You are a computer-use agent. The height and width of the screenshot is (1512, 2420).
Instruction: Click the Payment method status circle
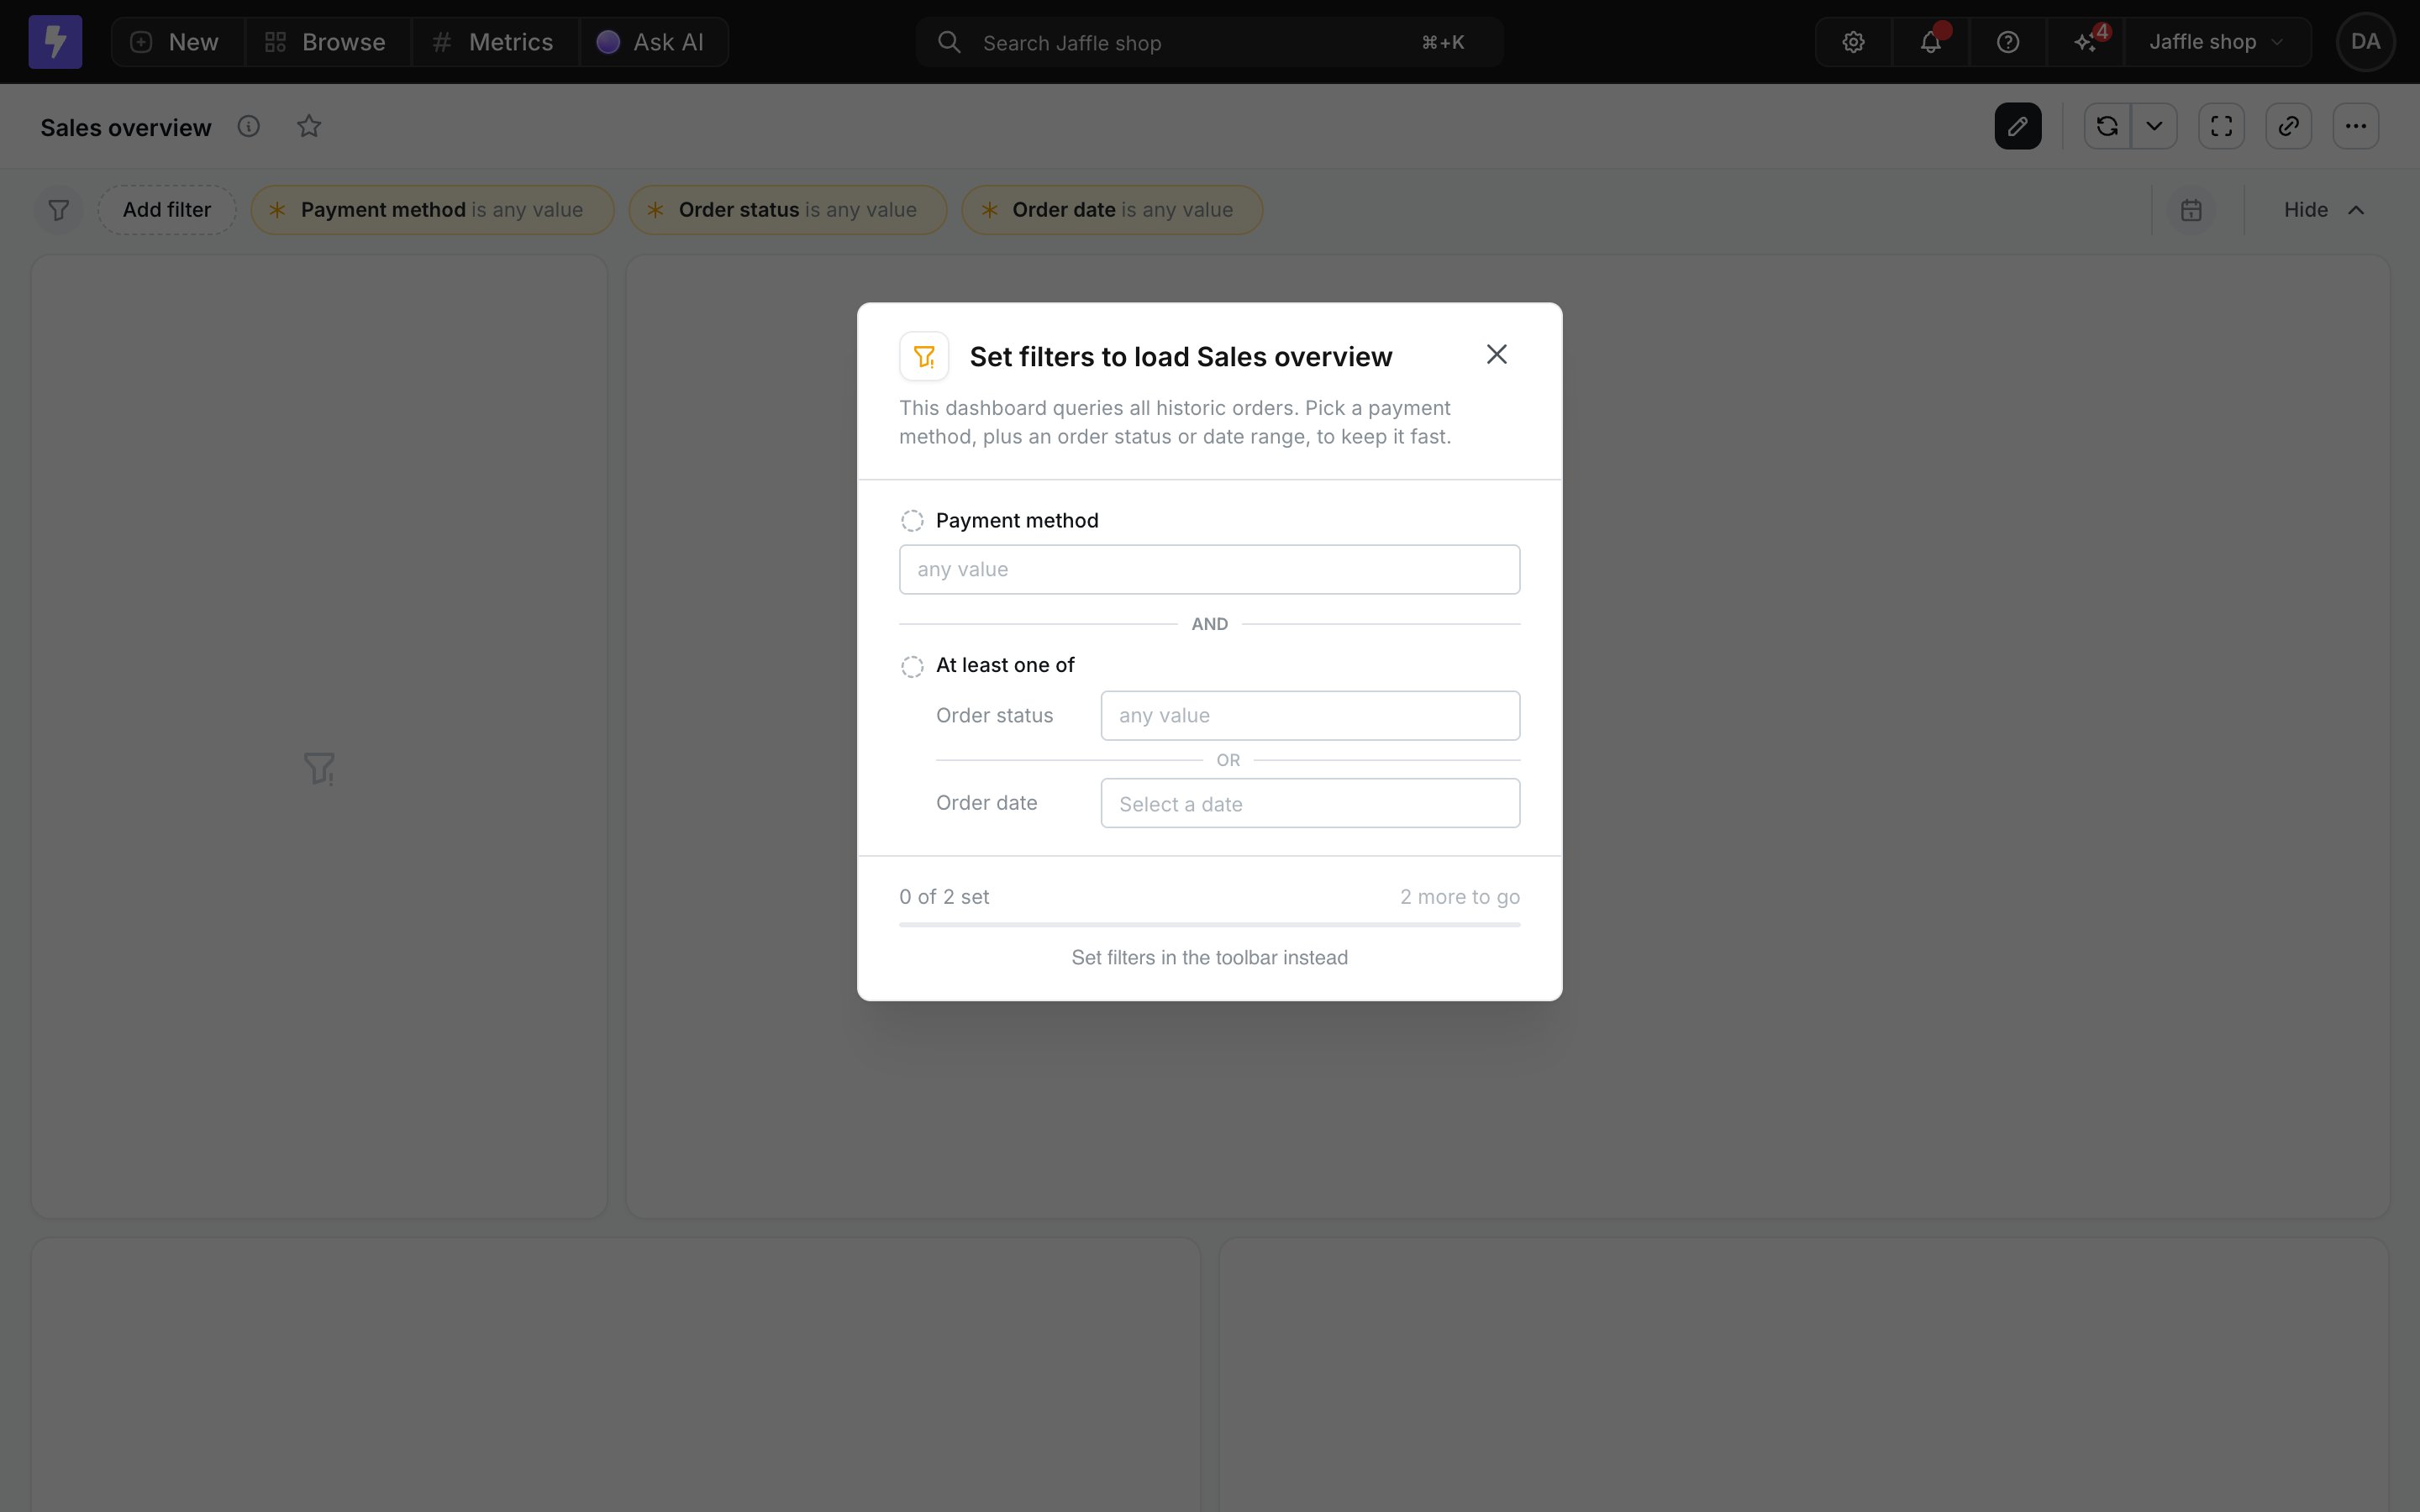[912, 521]
